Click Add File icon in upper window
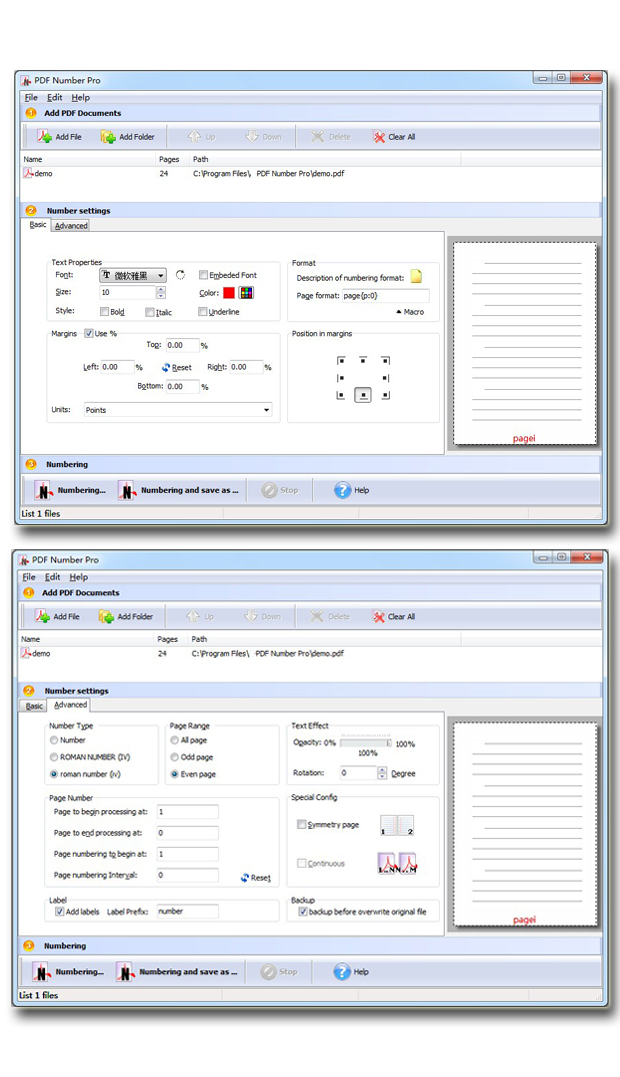Image resolution: width=620 pixels, height=1077 pixels. click(45, 137)
